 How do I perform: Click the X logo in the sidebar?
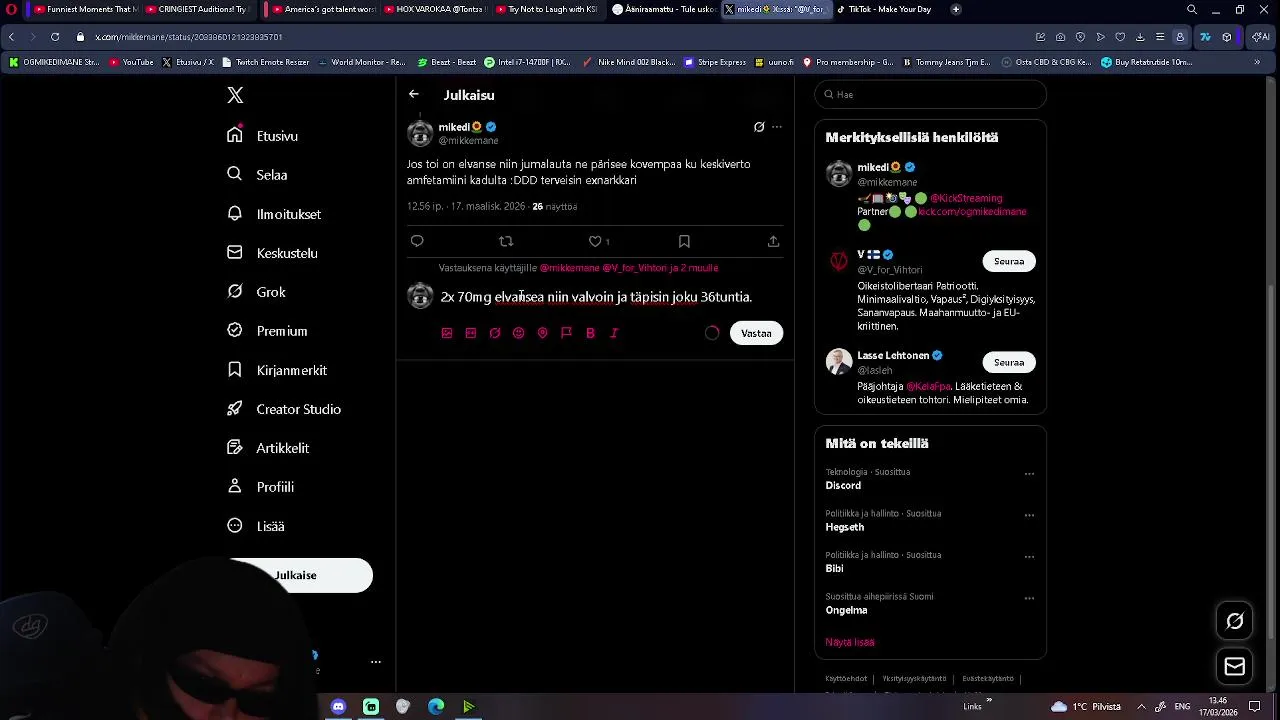coord(235,95)
